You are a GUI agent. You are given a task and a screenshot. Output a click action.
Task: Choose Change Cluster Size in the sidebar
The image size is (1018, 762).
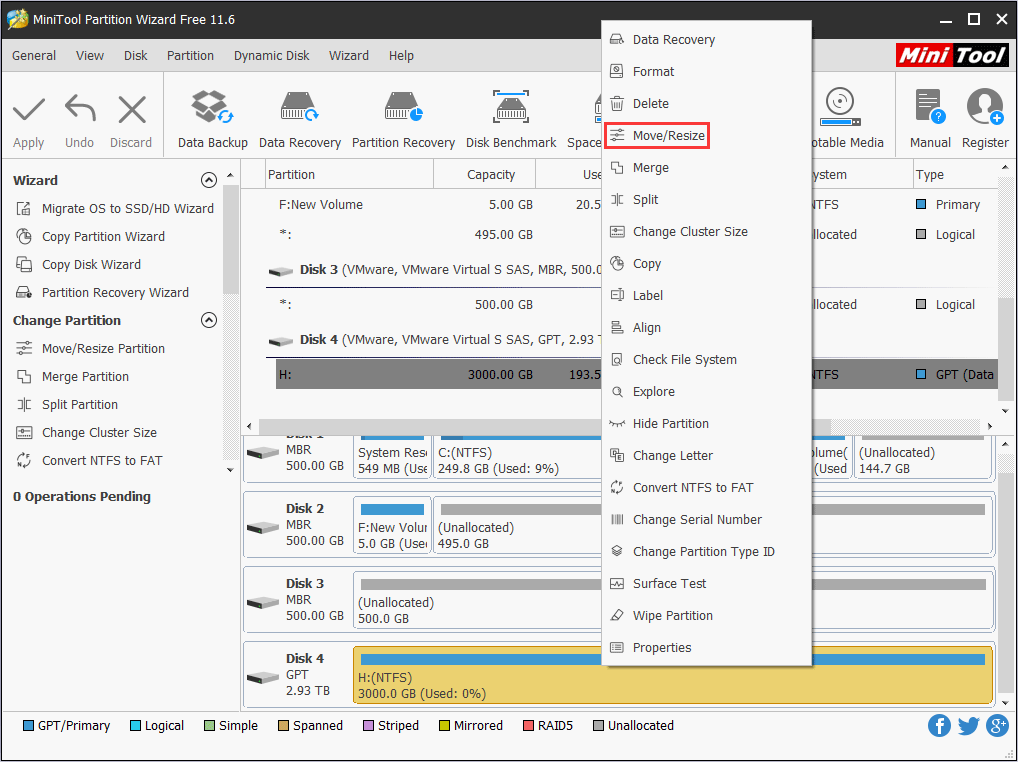[x=86, y=432]
